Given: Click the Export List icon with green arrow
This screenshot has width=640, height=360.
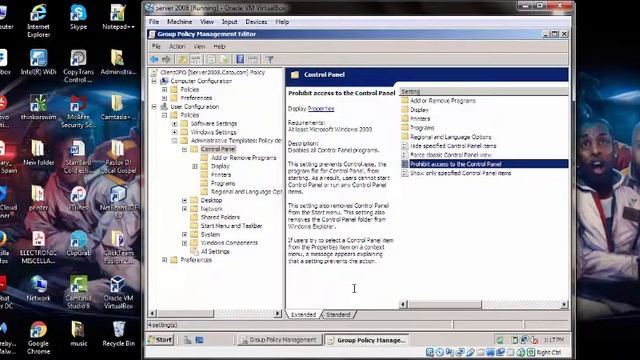Looking at the screenshot, I should pos(224,60).
